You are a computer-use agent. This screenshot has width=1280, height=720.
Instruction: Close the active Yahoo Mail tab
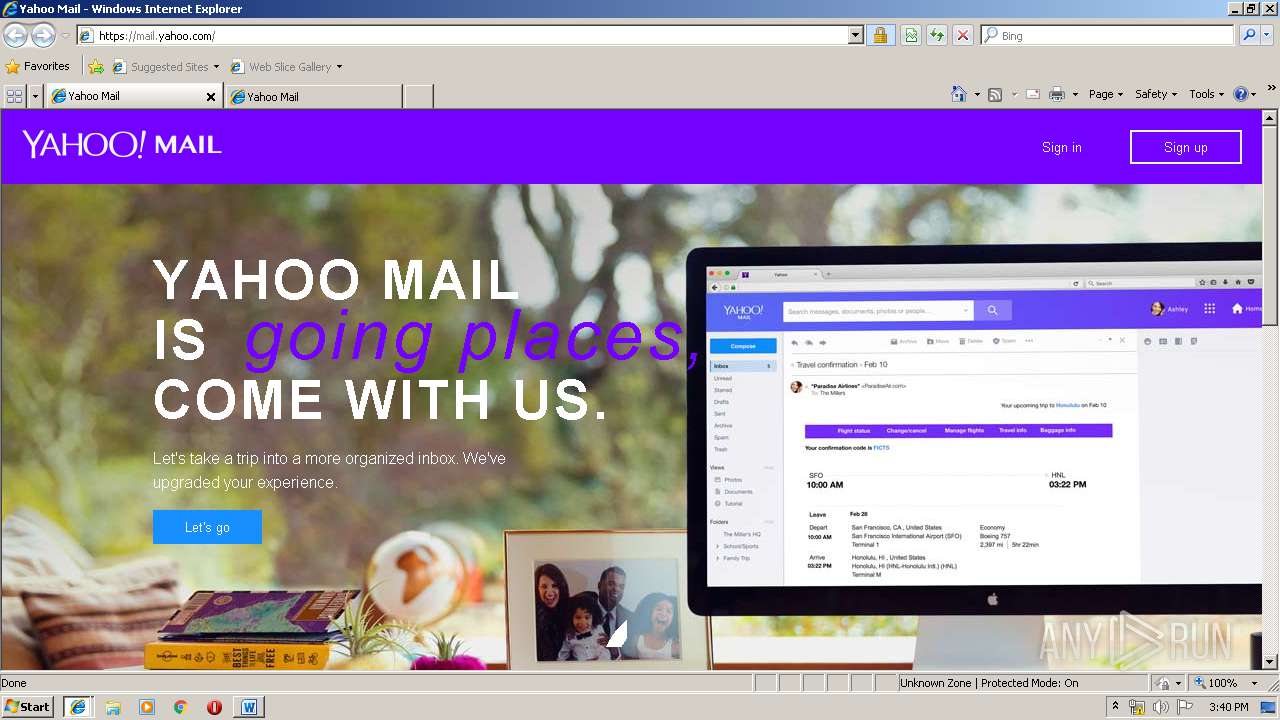click(x=211, y=97)
